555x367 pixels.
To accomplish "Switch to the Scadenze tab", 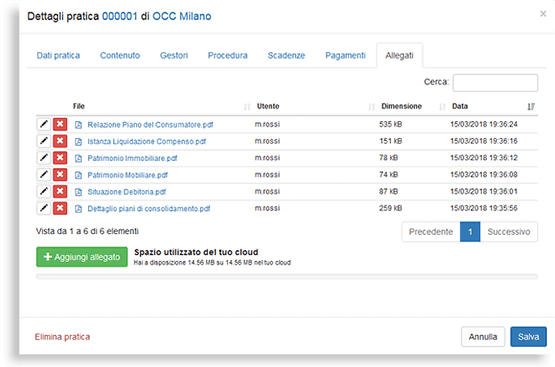I will 286,56.
